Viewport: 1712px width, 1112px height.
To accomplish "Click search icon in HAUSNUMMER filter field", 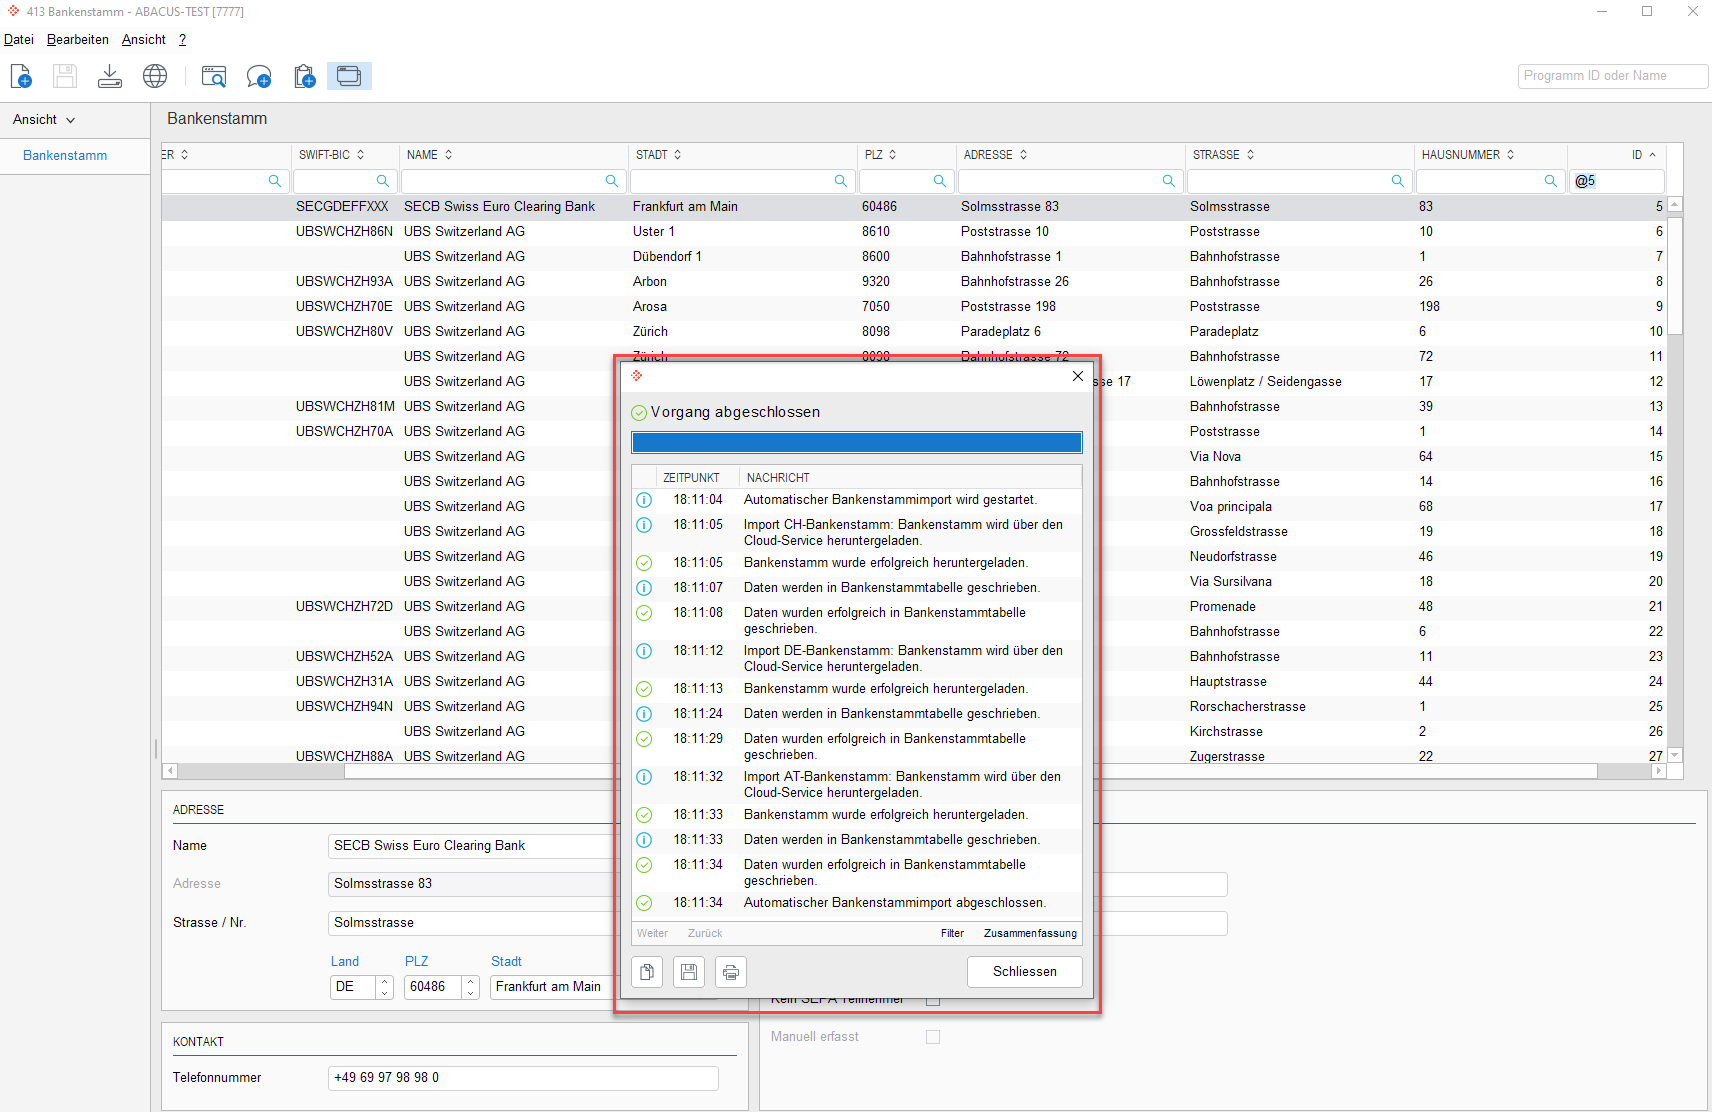I will (1550, 181).
